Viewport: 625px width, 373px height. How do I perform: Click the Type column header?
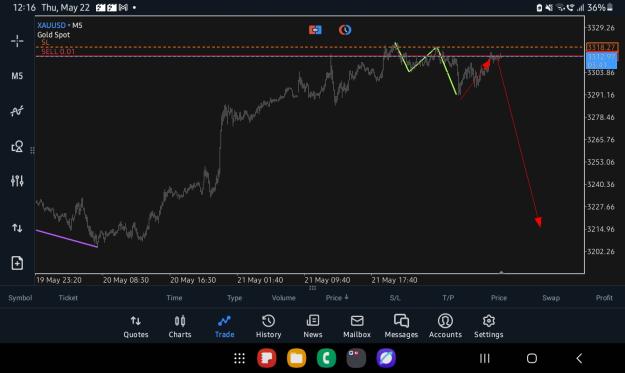[234, 298]
